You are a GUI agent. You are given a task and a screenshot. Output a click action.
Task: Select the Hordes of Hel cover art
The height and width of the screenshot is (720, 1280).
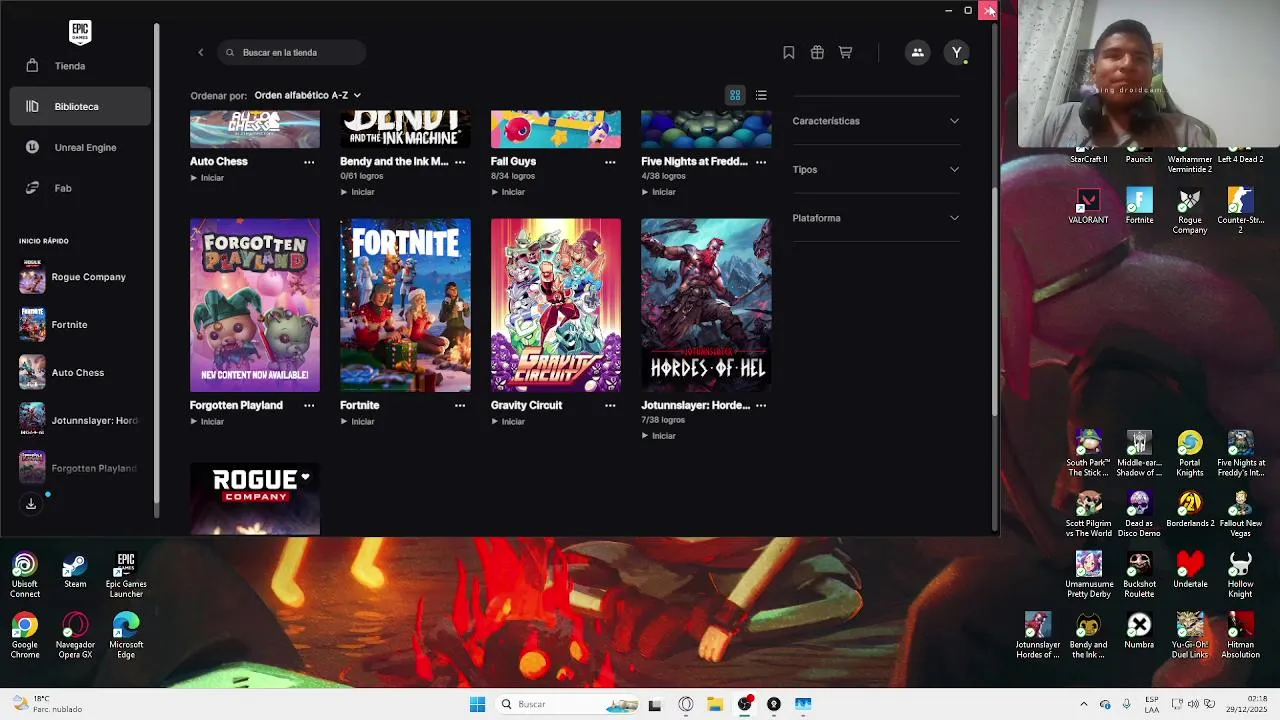pyautogui.click(x=706, y=305)
